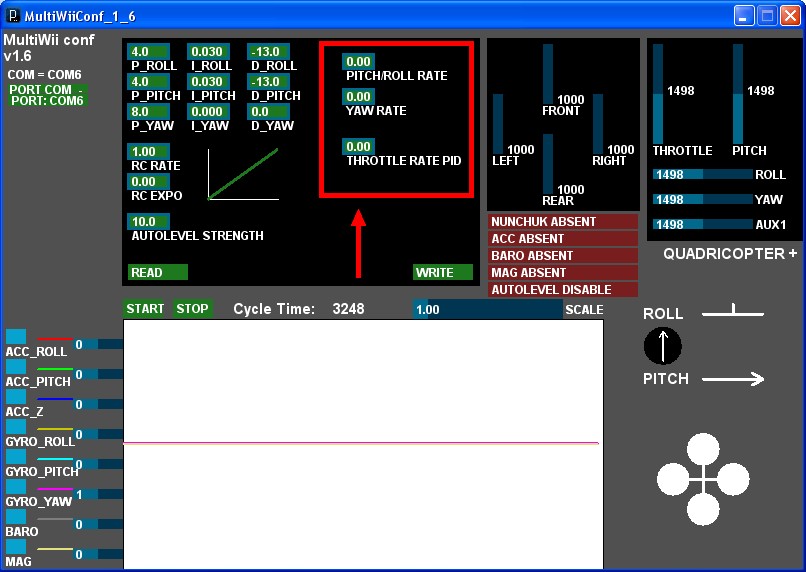Click the BARO ABSENT status indicator
Screen dimensions: 806x572
[563, 256]
